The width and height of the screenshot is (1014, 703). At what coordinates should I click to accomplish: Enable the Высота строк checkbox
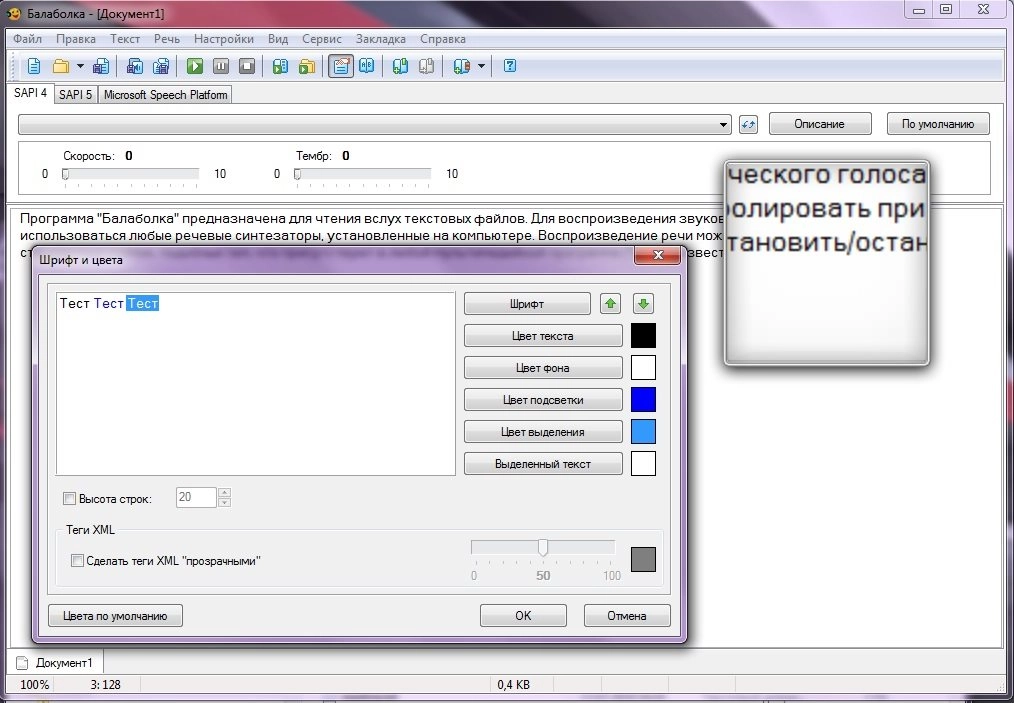69,499
